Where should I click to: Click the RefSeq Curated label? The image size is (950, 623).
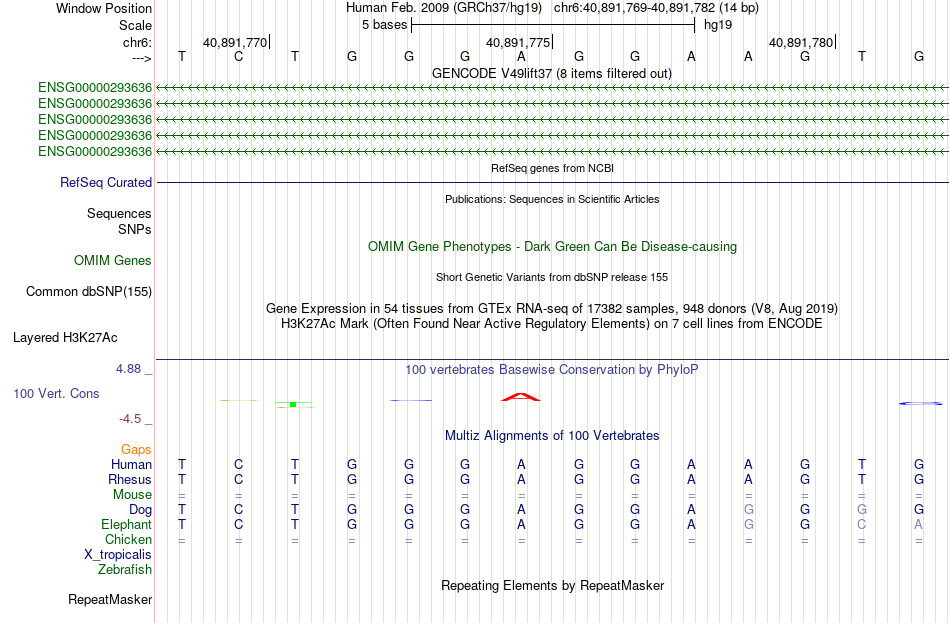coord(105,182)
